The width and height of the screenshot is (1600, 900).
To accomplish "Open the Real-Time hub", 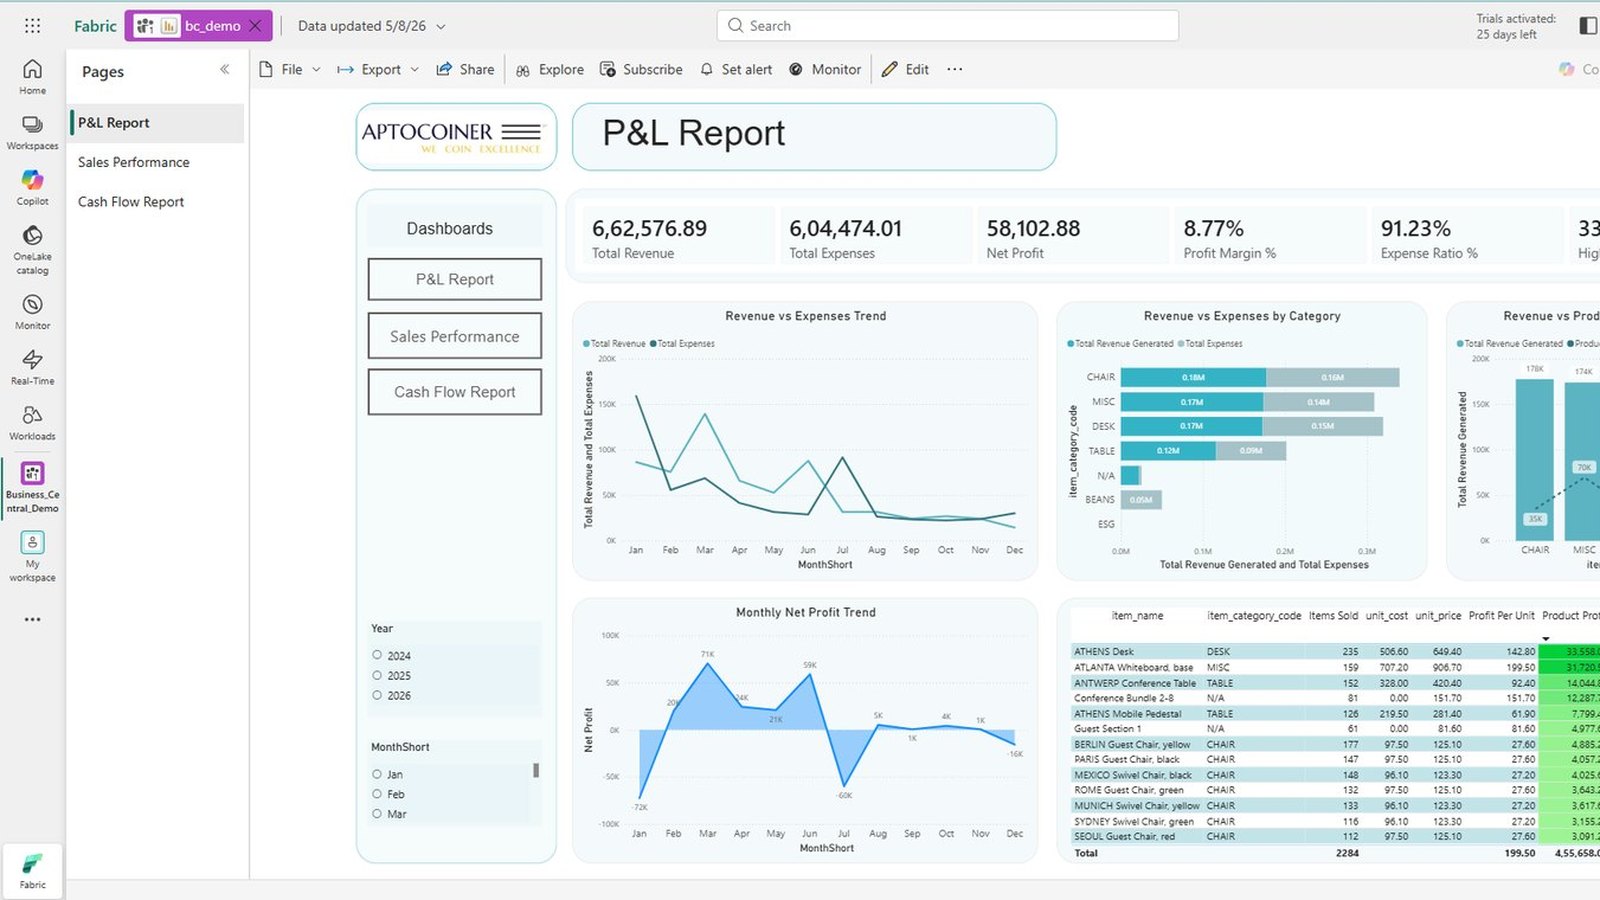I will (x=32, y=367).
